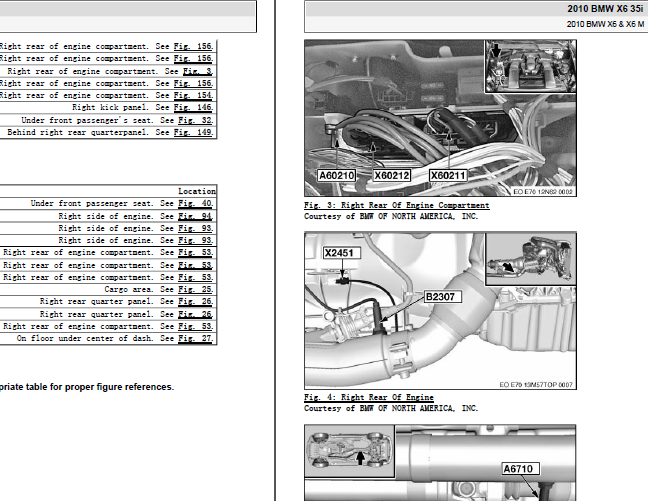Click the engine inset thumbnail in Fig. 4
This screenshot has width=648, height=501.
point(531,259)
